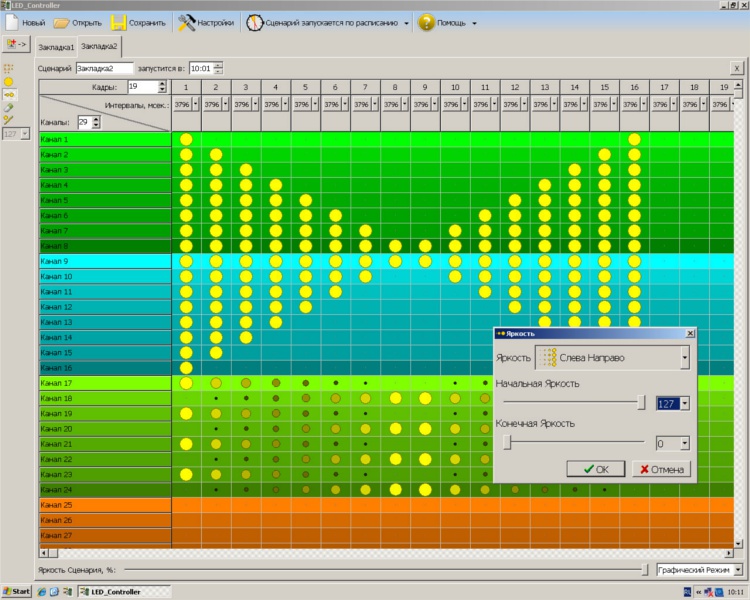This screenshot has height=600, width=750.
Task: Open the Помощь help question-mark icon
Action: click(426, 22)
